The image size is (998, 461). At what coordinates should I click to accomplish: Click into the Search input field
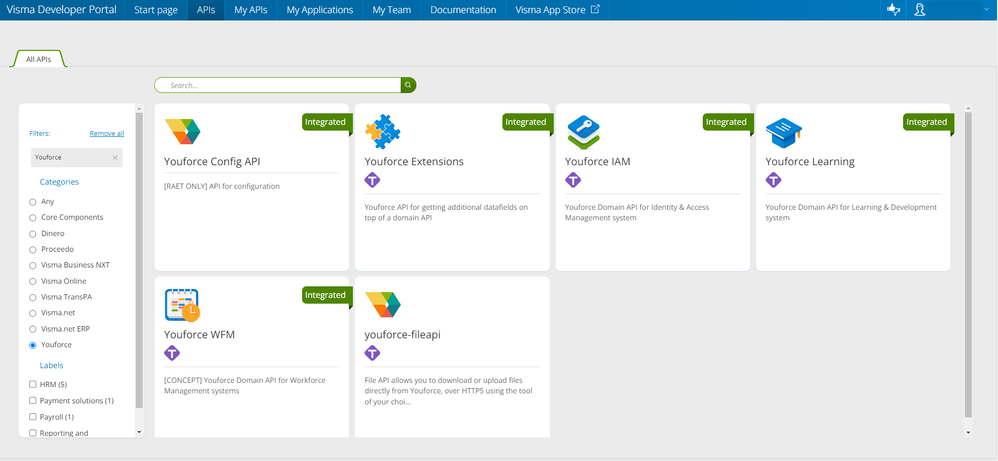tap(278, 85)
